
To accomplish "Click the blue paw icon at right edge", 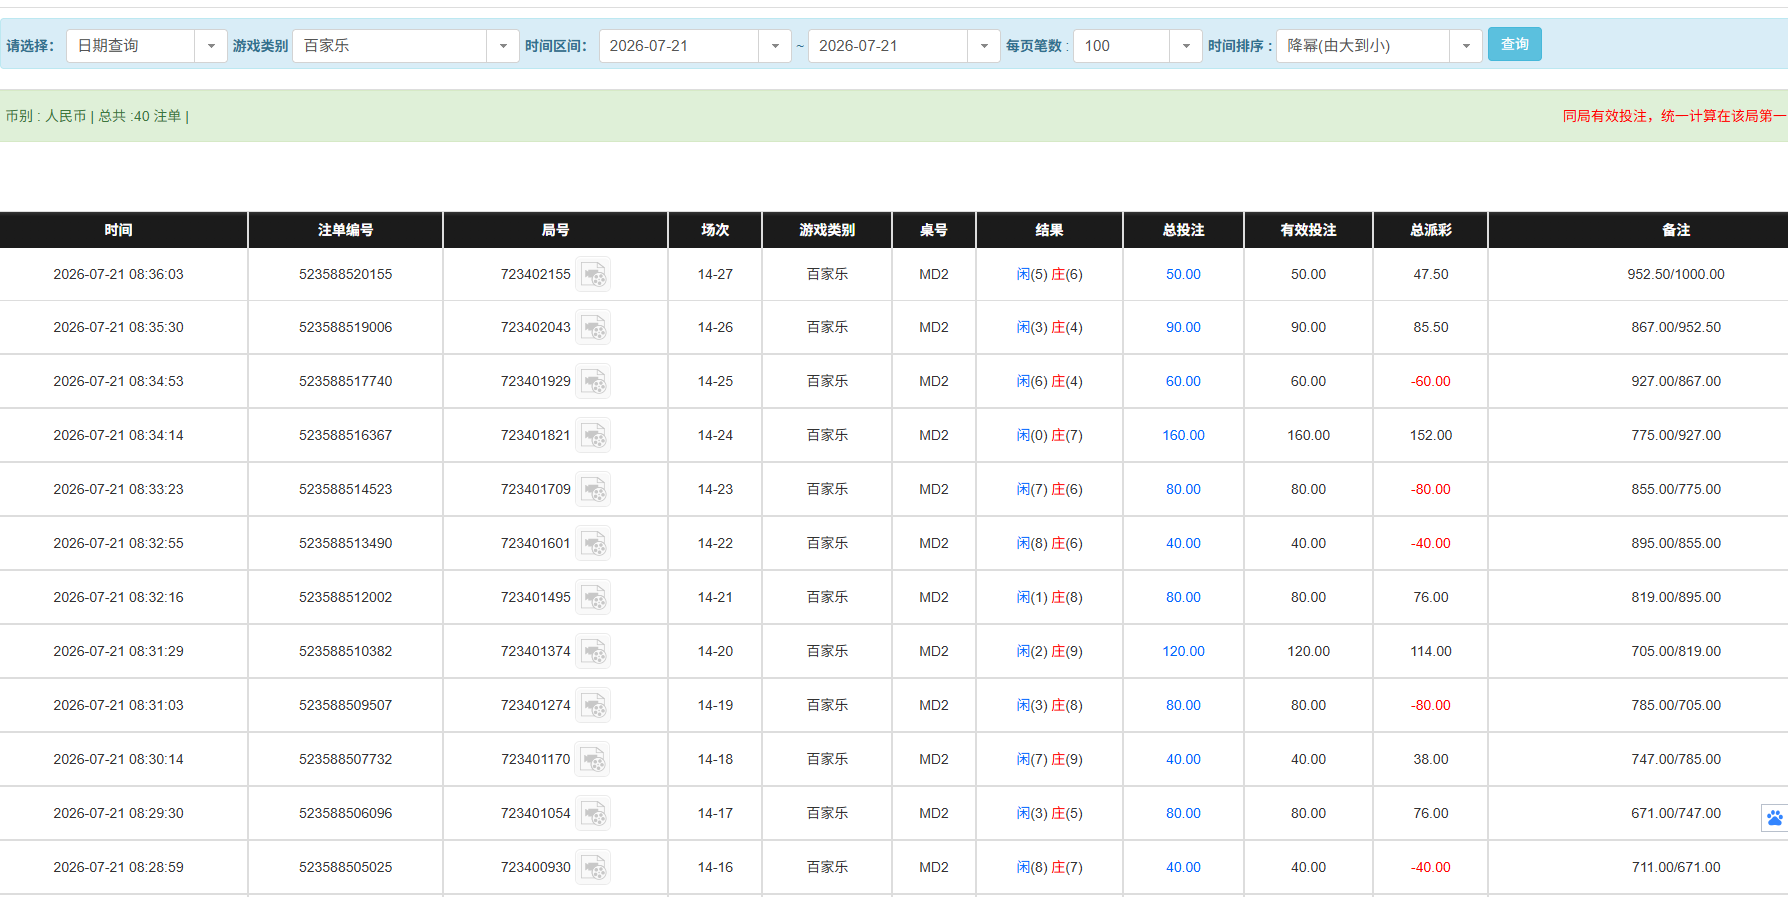I will [1774, 818].
